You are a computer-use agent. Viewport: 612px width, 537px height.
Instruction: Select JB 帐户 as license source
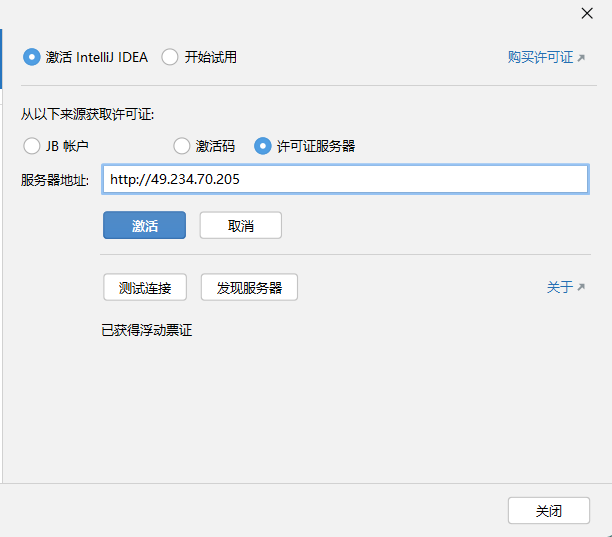pos(31,146)
